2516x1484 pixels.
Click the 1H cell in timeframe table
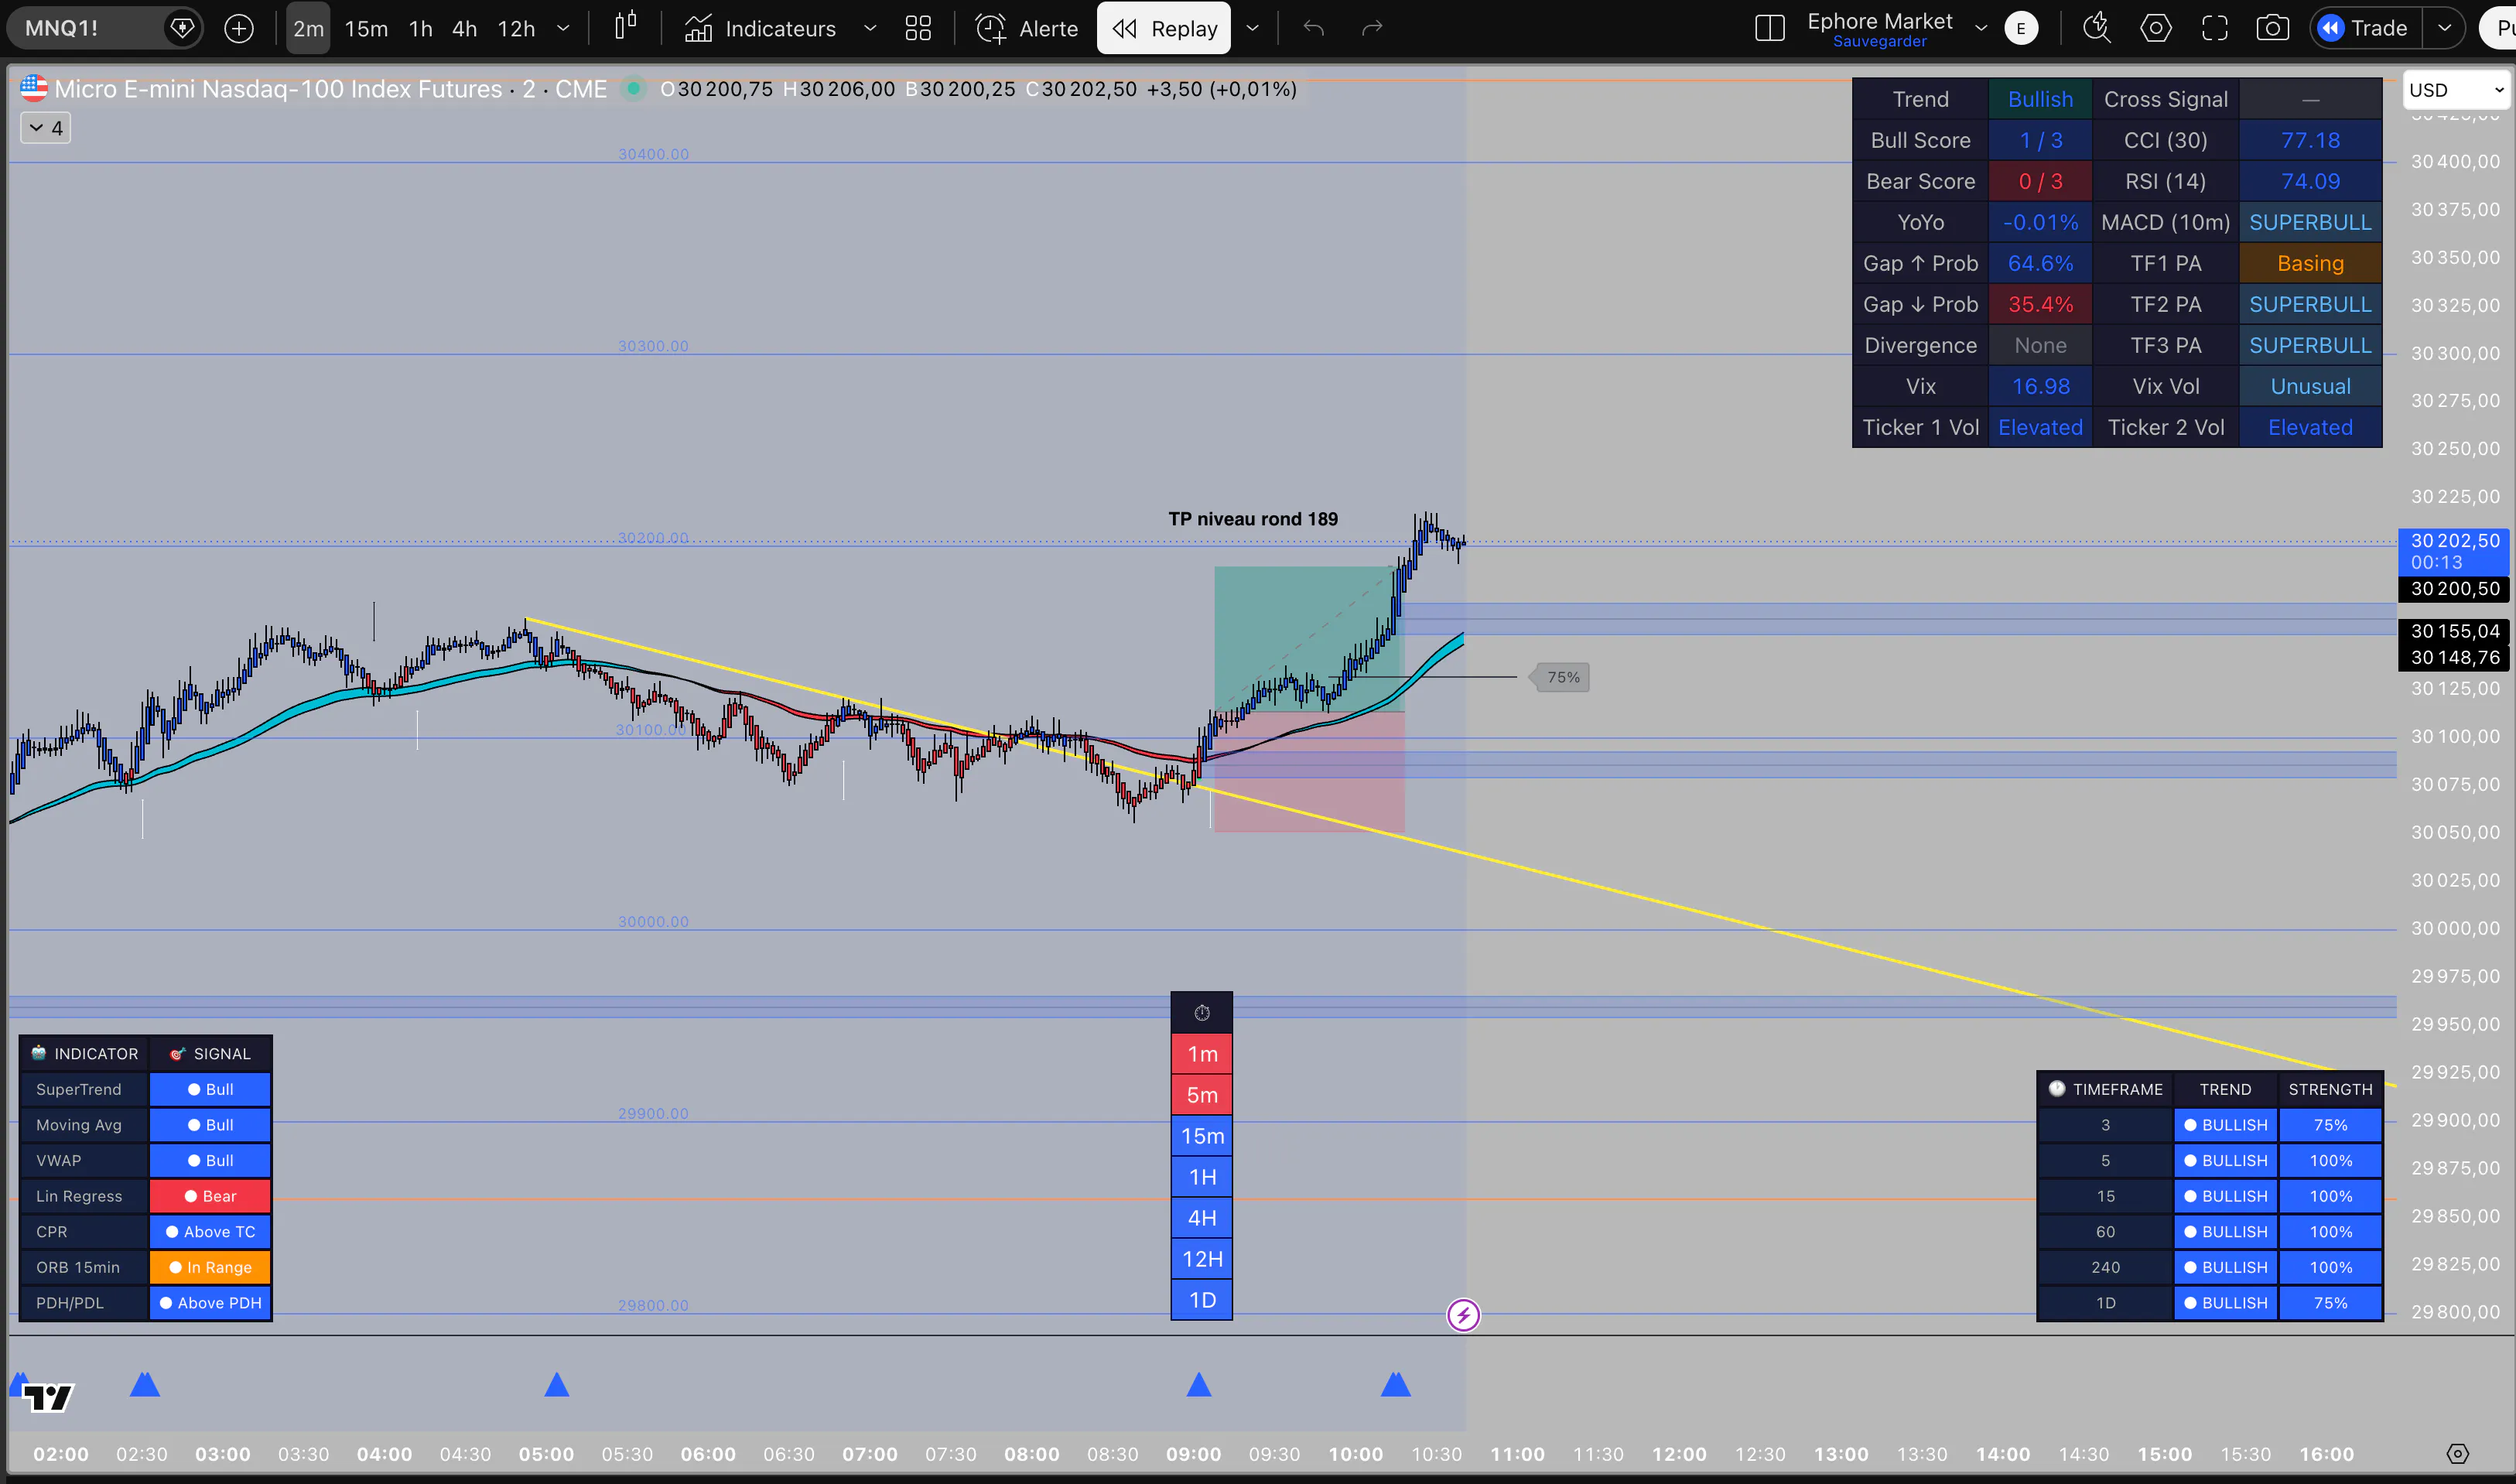point(1202,1177)
